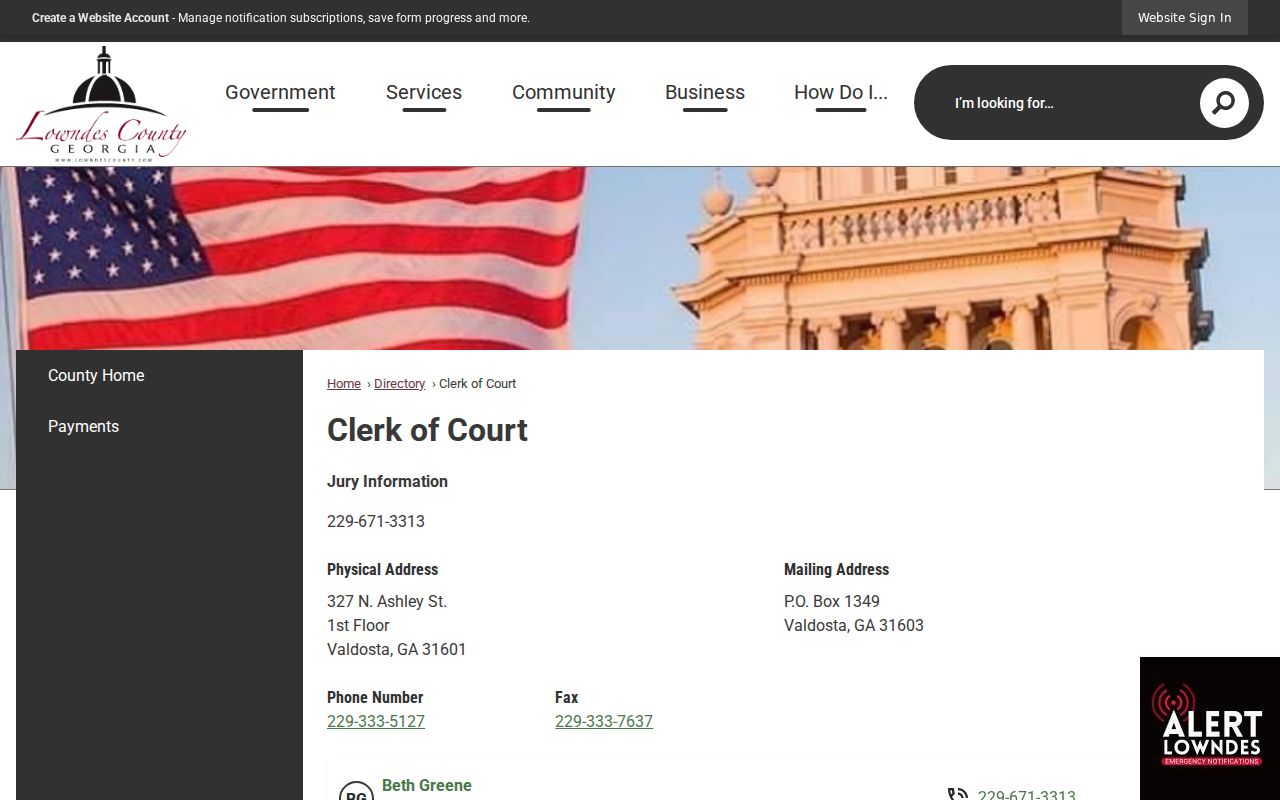Click the search magnifier button
This screenshot has width=1280, height=800.
[x=1224, y=102]
